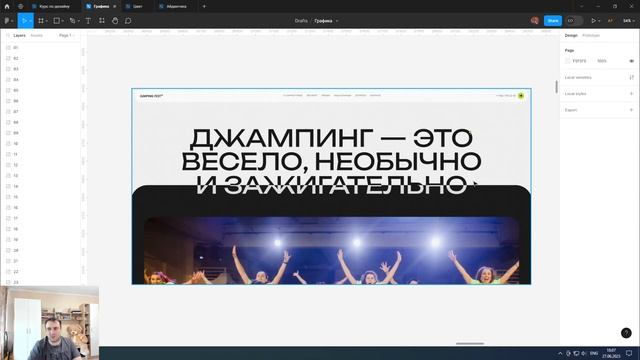The height and width of the screenshot is (360, 640).
Task: Click the A? missing fonts button
Action: pos(611,20)
